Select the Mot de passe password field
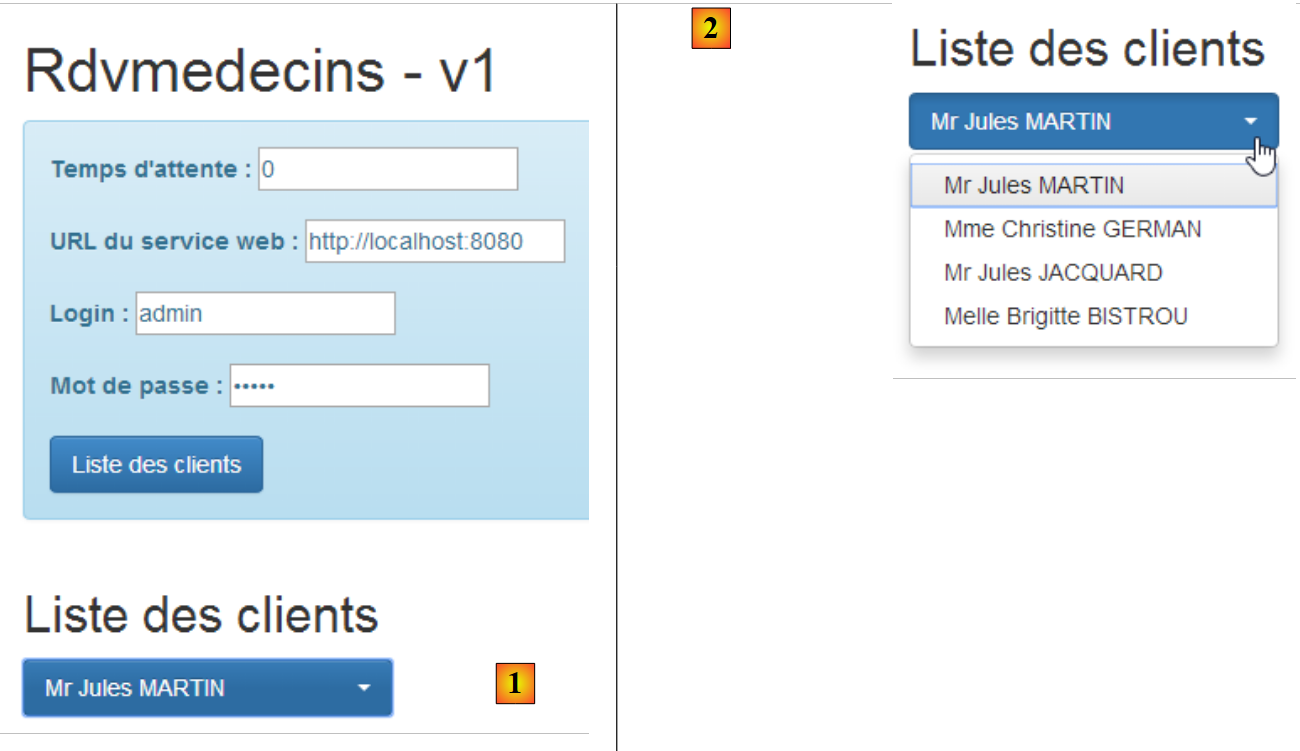The height and width of the screenshot is (751, 1300). tap(359, 386)
